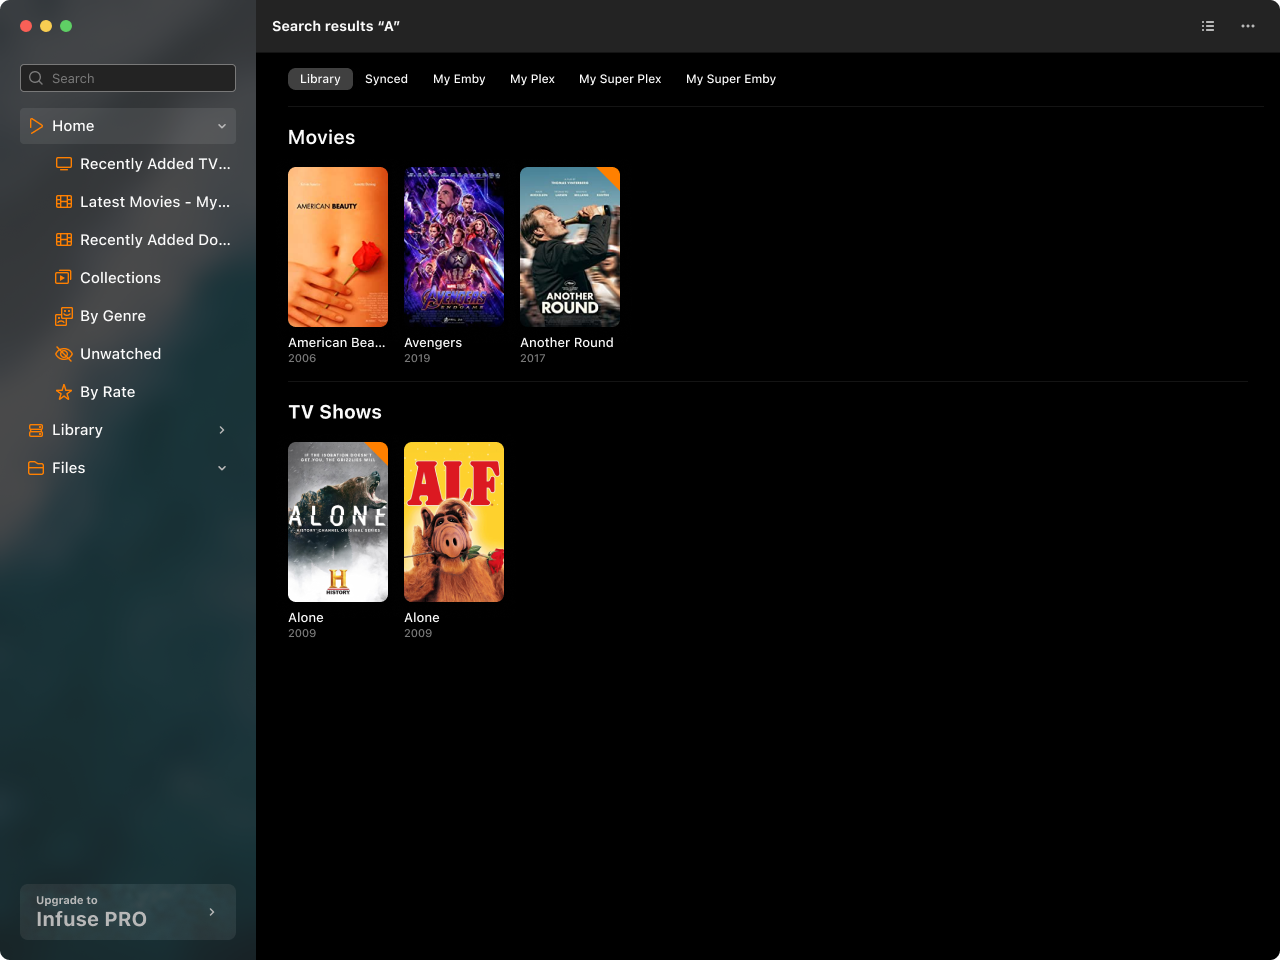Click the "Avengers" movie title

pyautogui.click(x=433, y=342)
